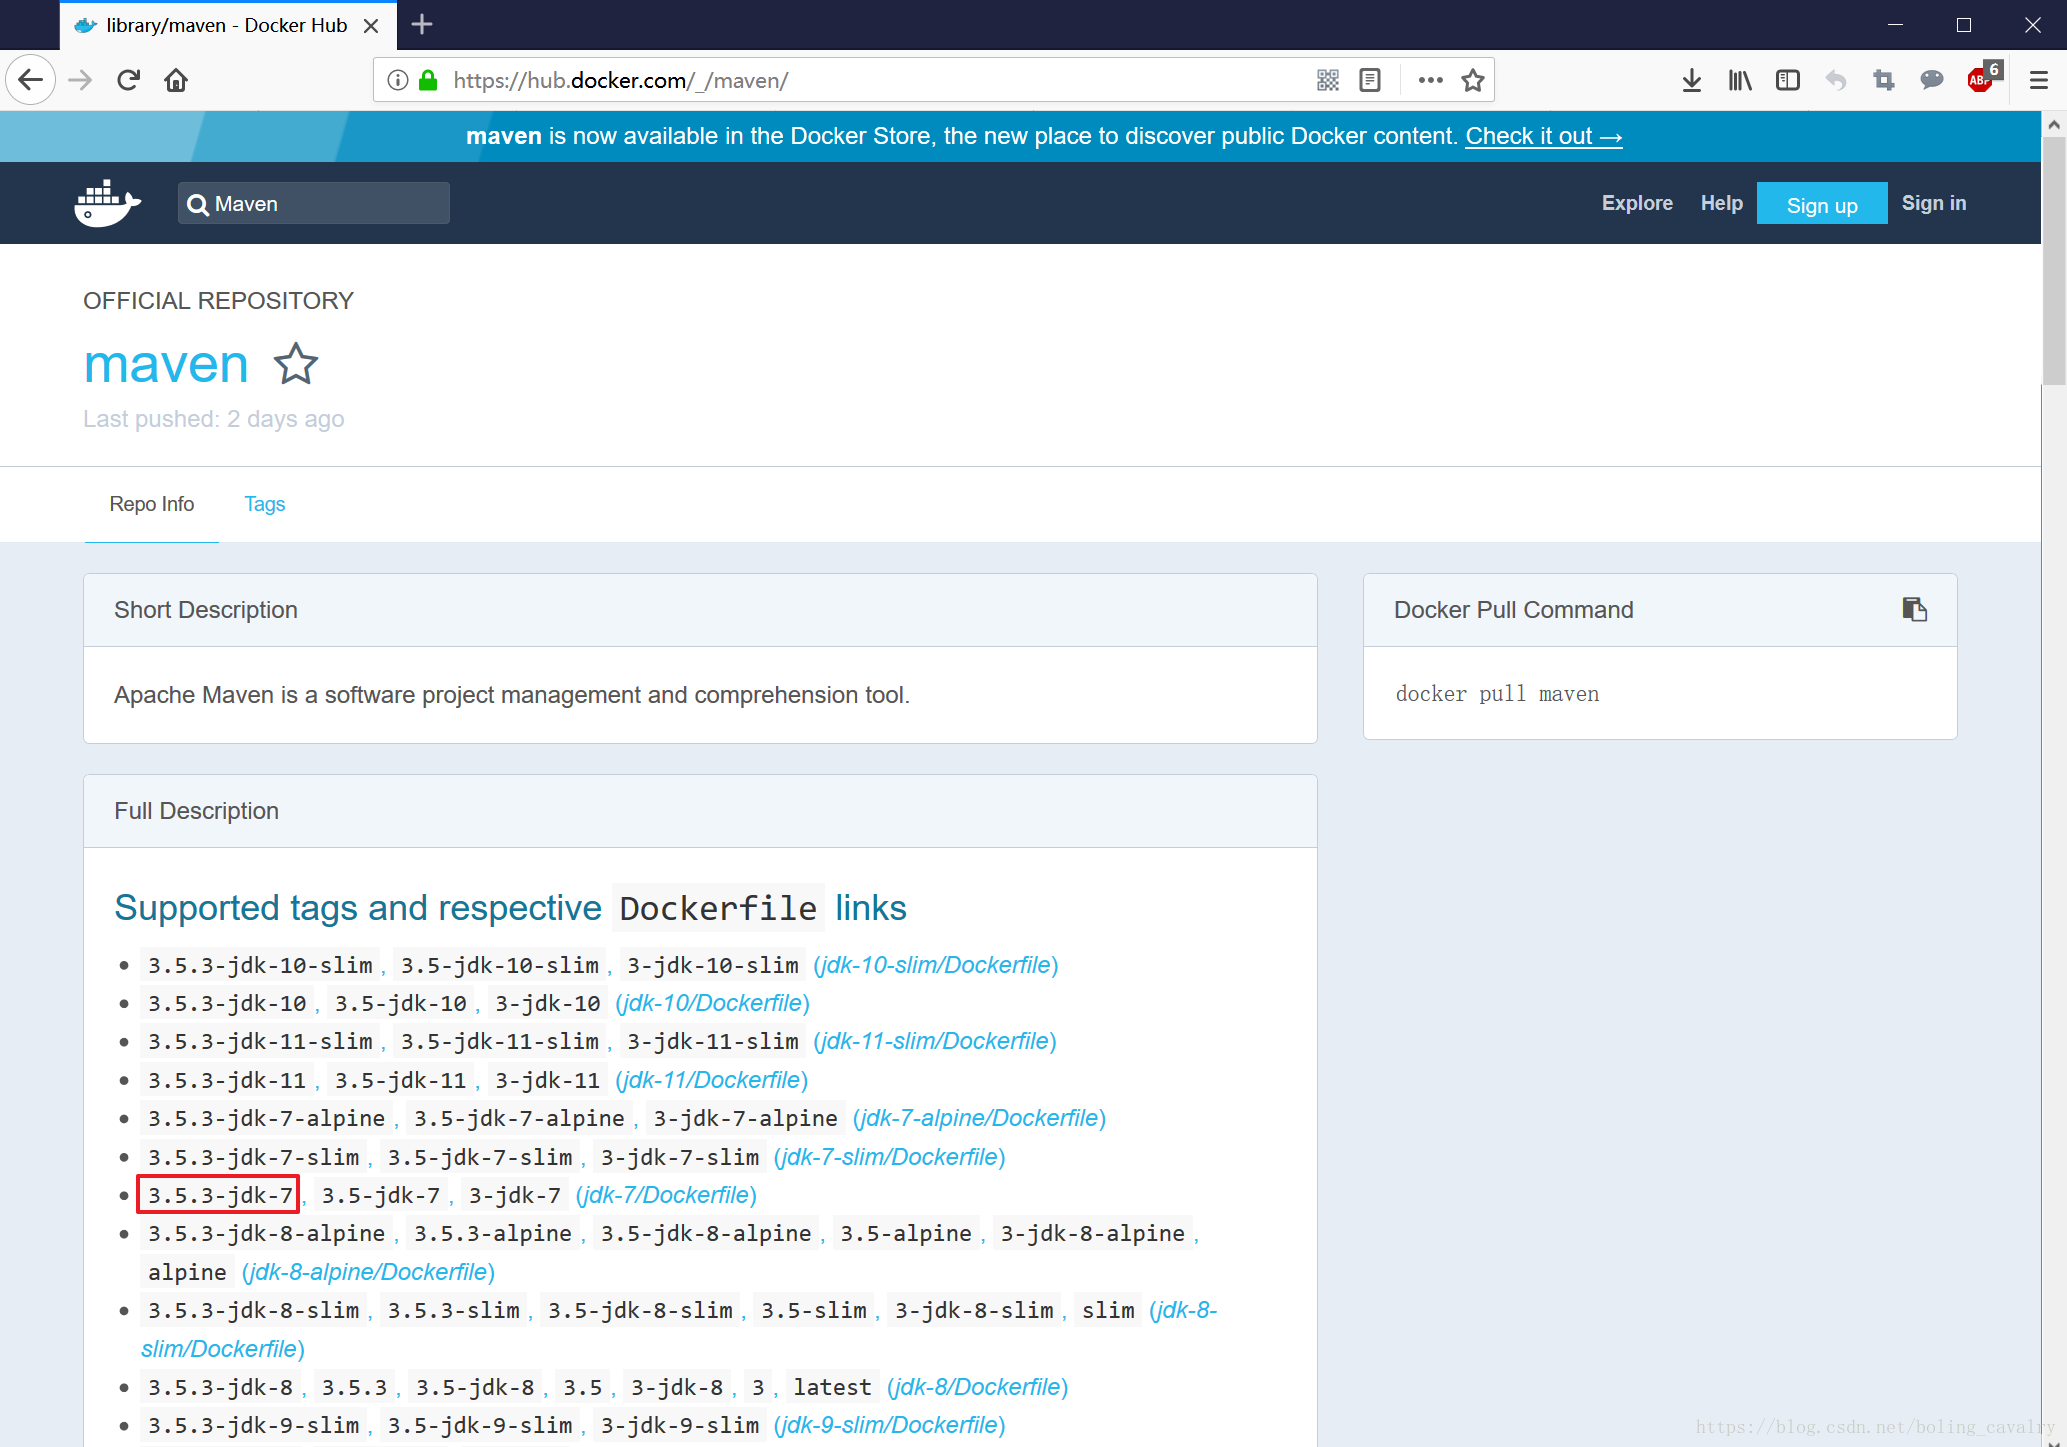This screenshot has height=1447, width=2067.
Task: Open jdk-10/Dockerfile link
Action: point(713,1003)
